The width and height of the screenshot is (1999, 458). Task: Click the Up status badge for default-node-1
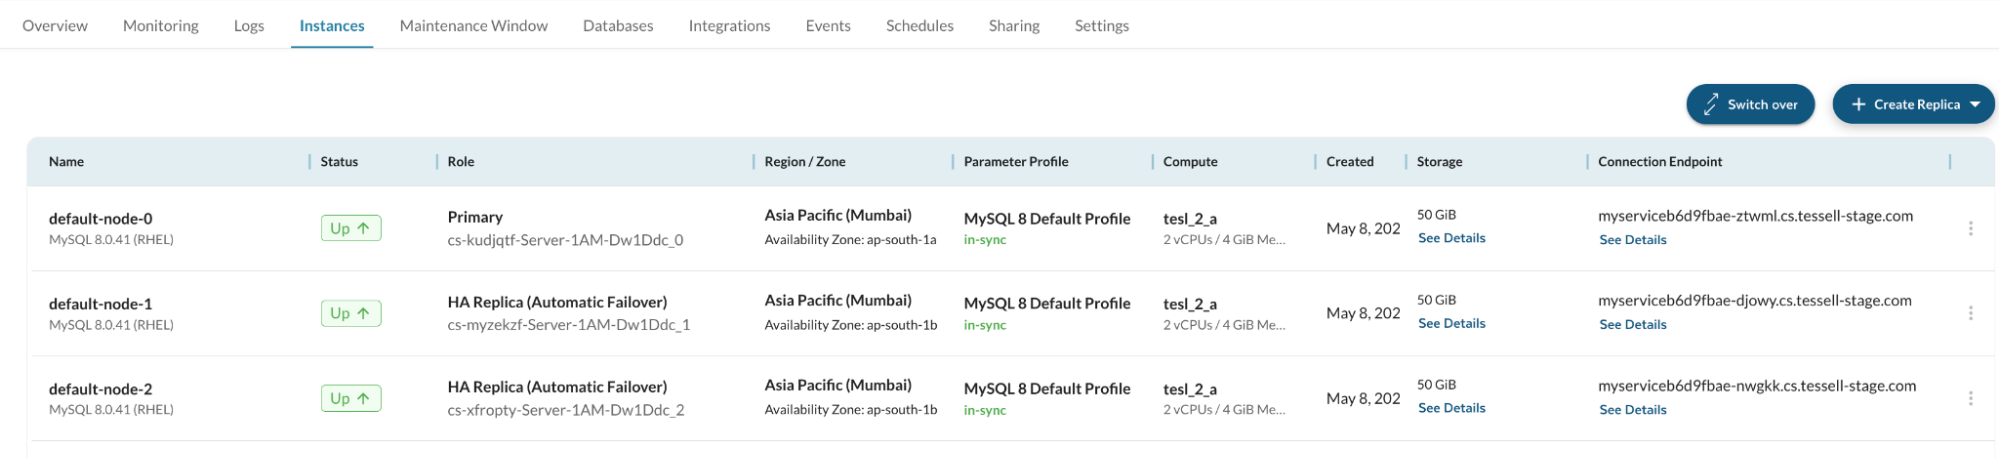click(350, 313)
